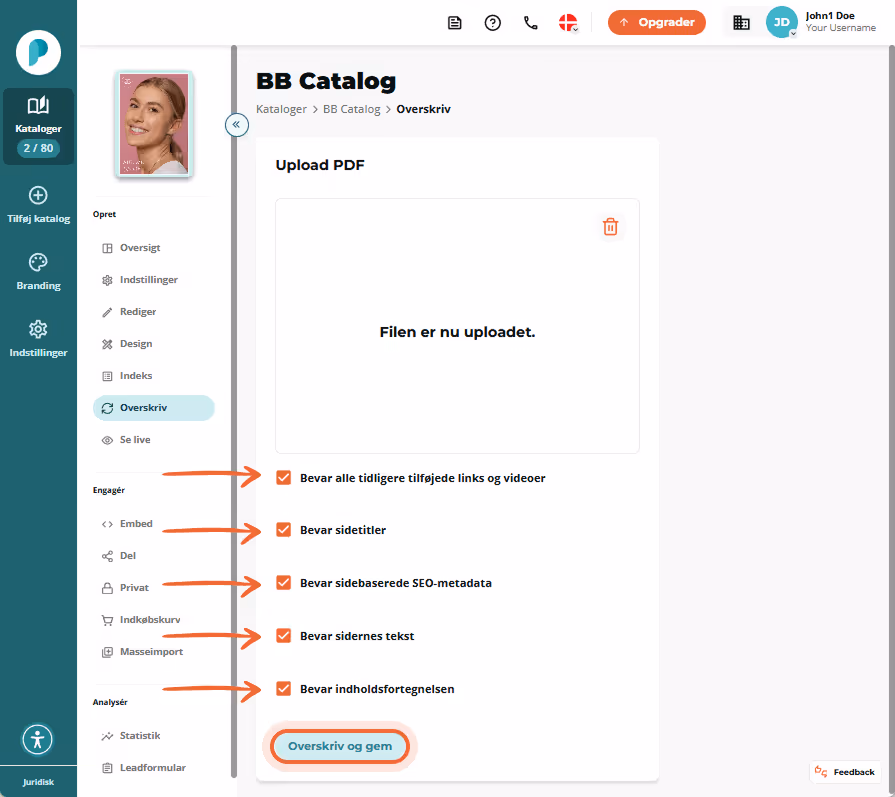
Task: Open the document notes icon in the top bar
Action: [454, 23]
